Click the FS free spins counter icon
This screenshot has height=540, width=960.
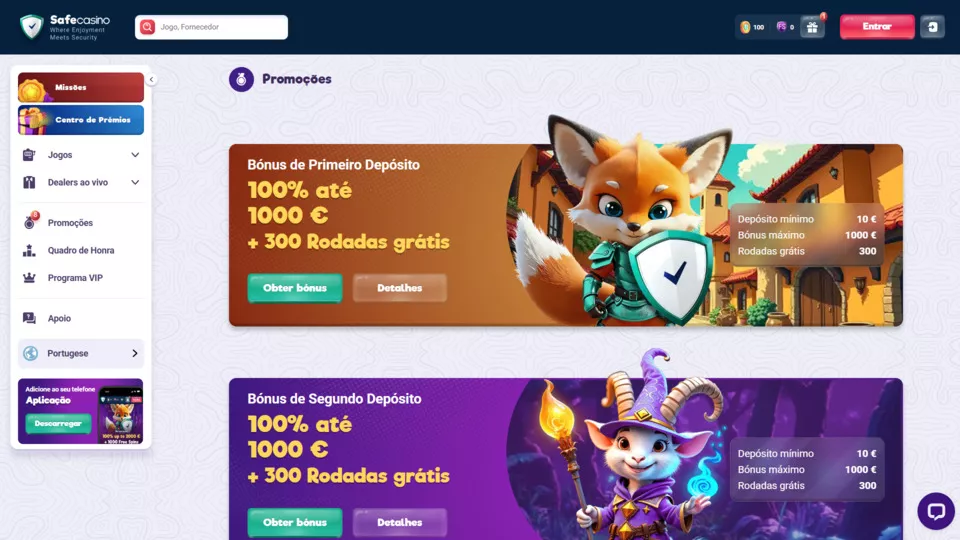coord(781,27)
